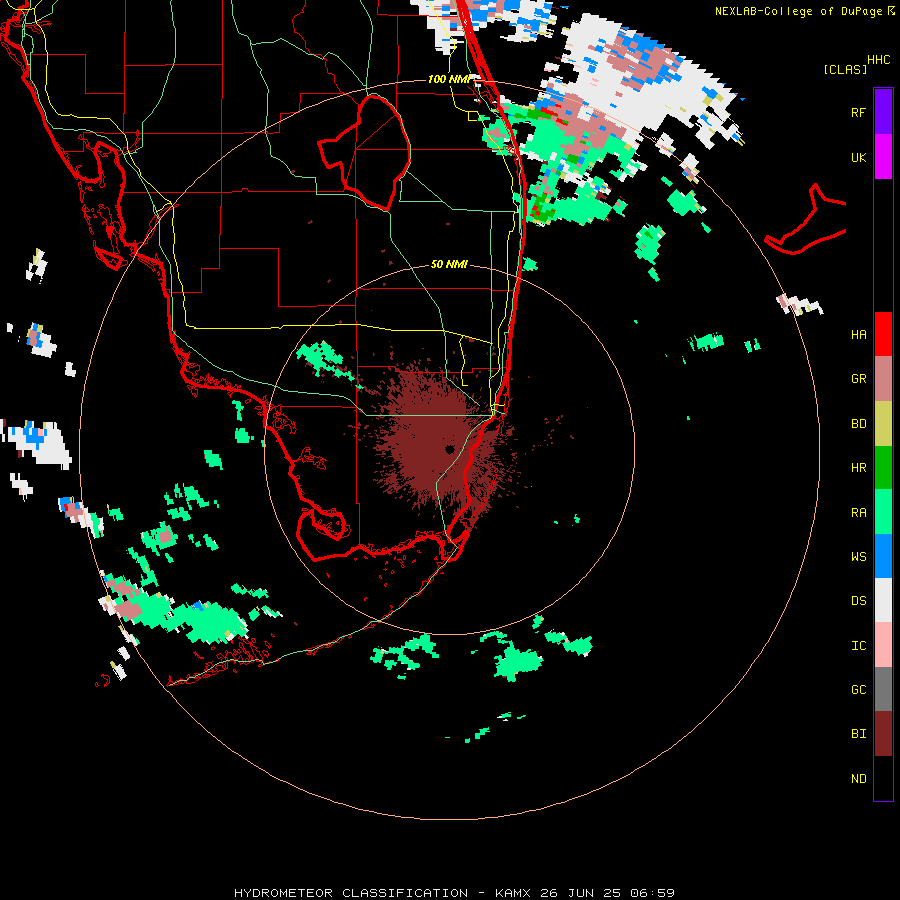Click the HHC product label

[x=879, y=60]
